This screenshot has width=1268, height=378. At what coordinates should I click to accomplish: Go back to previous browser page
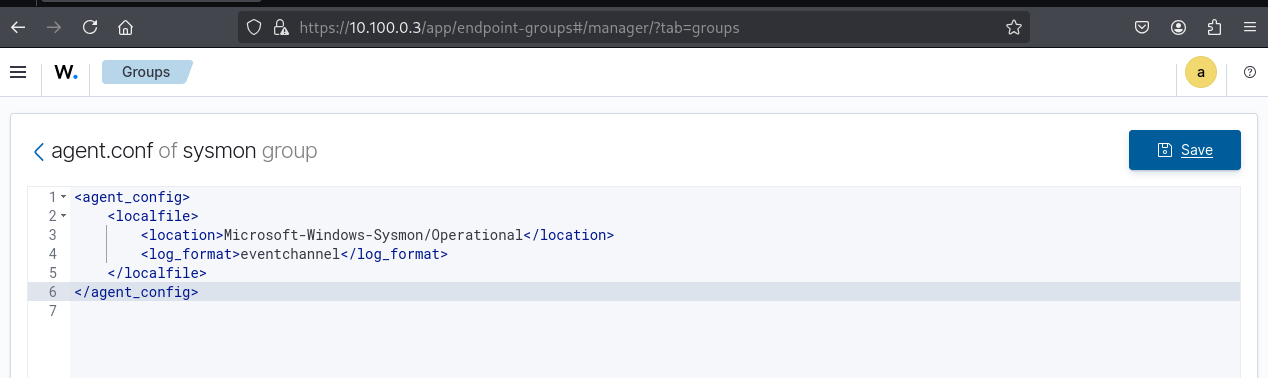17,27
